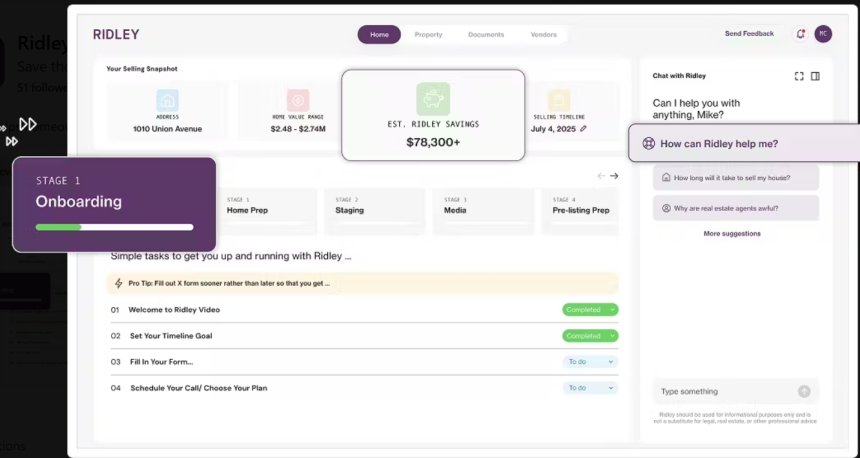Open task 'Fill In Your Form...'
Viewport: 860px width, 458px height.
point(161,362)
